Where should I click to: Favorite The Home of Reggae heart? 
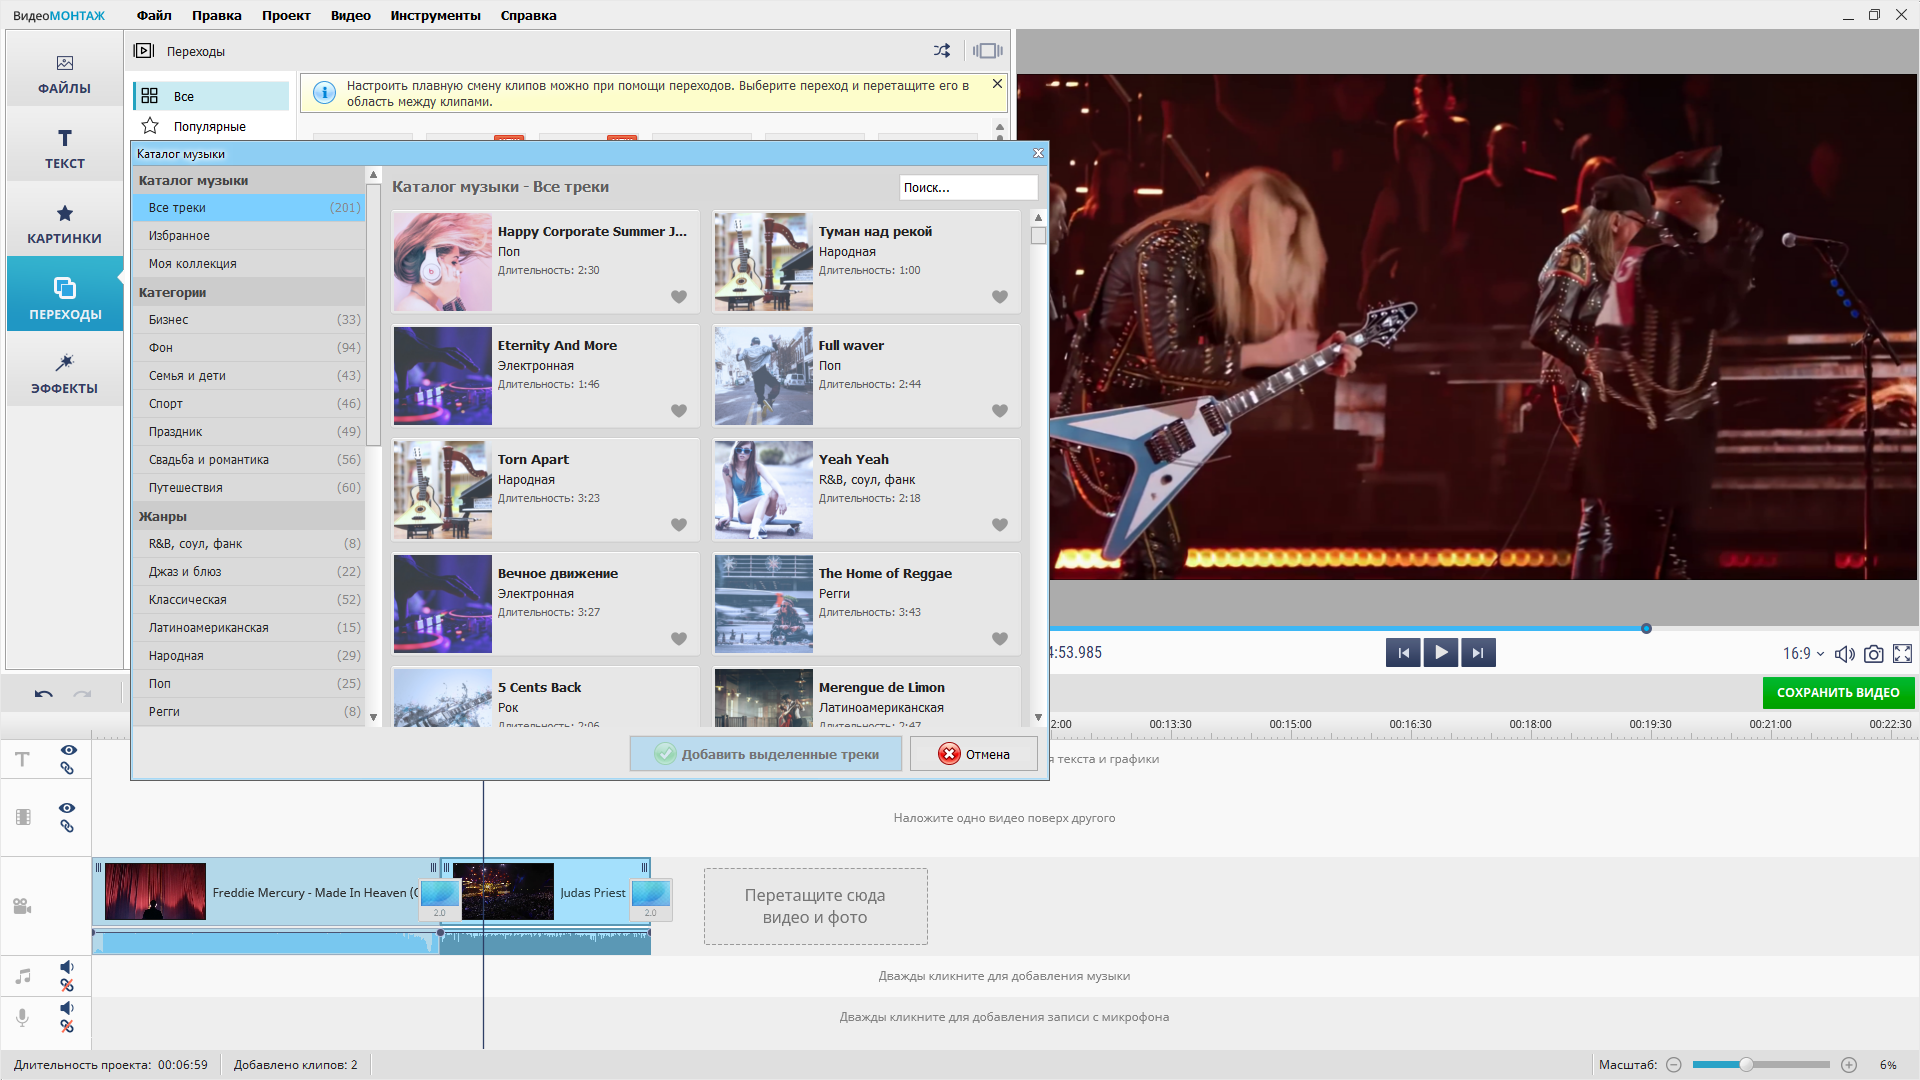point(1000,639)
